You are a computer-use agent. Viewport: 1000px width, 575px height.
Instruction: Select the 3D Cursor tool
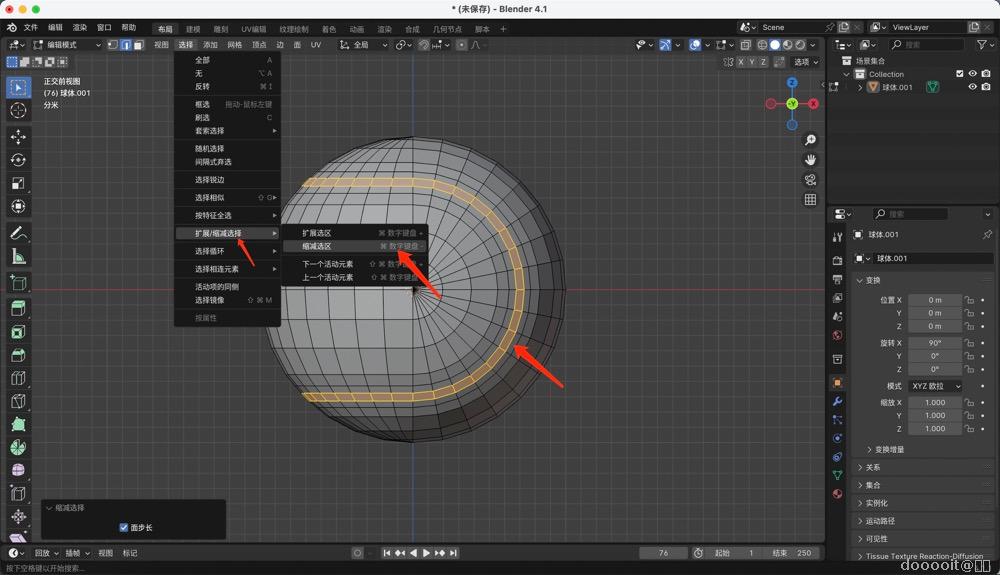coord(18,110)
